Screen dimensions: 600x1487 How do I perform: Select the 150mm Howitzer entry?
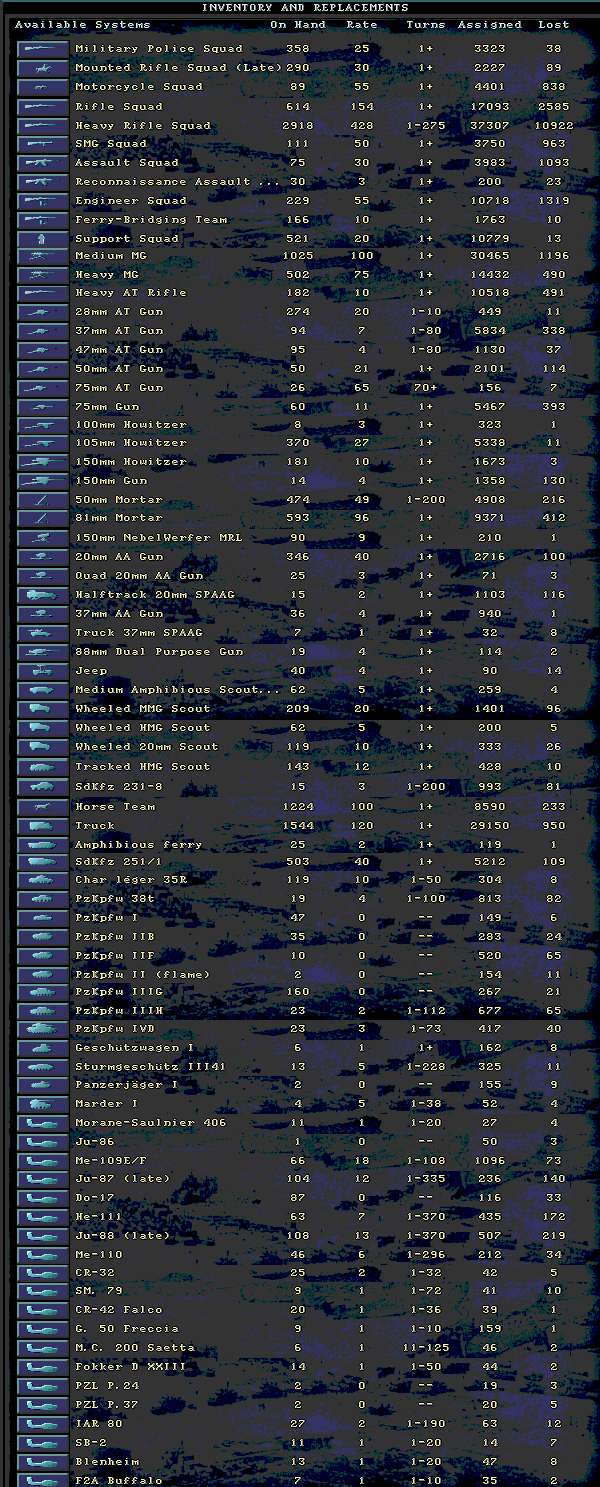(x=131, y=462)
